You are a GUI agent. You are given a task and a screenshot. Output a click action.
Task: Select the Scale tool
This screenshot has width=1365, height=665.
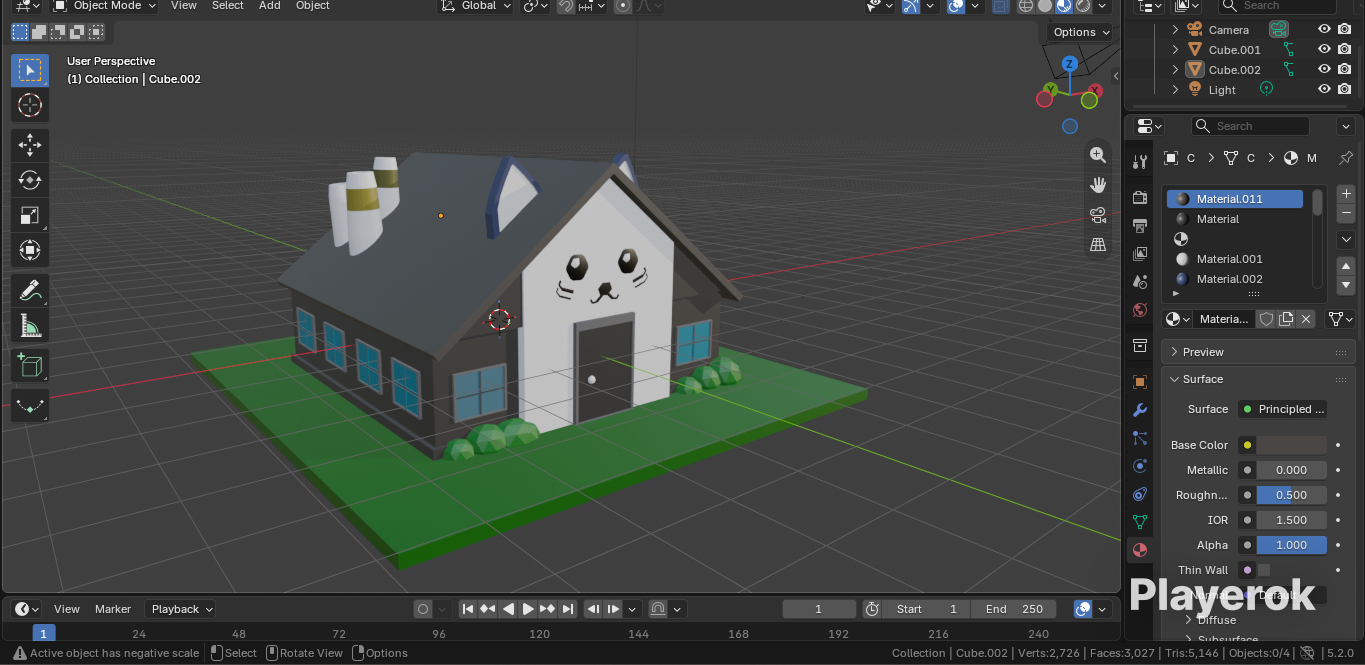point(30,215)
